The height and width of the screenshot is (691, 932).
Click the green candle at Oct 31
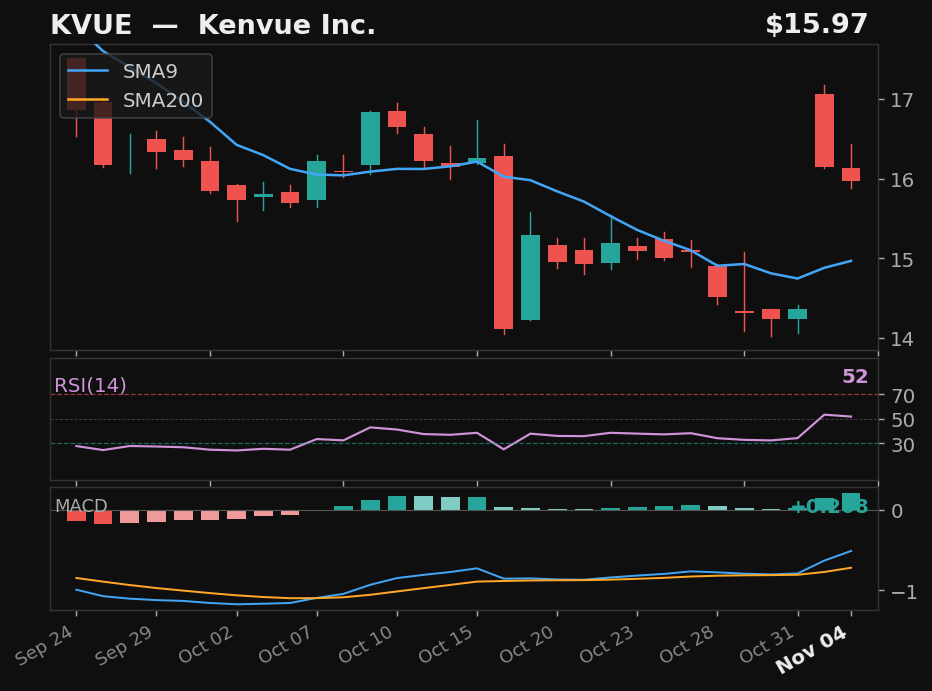(798, 314)
